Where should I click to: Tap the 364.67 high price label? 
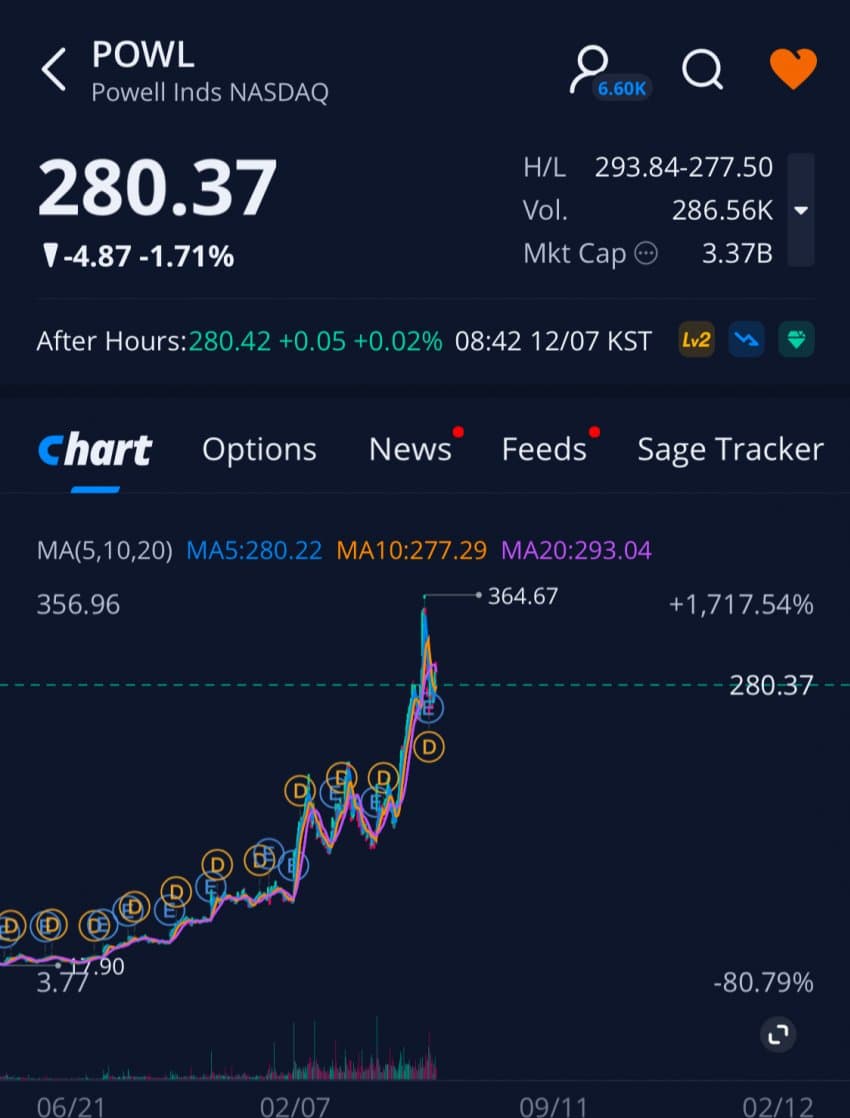(522, 596)
